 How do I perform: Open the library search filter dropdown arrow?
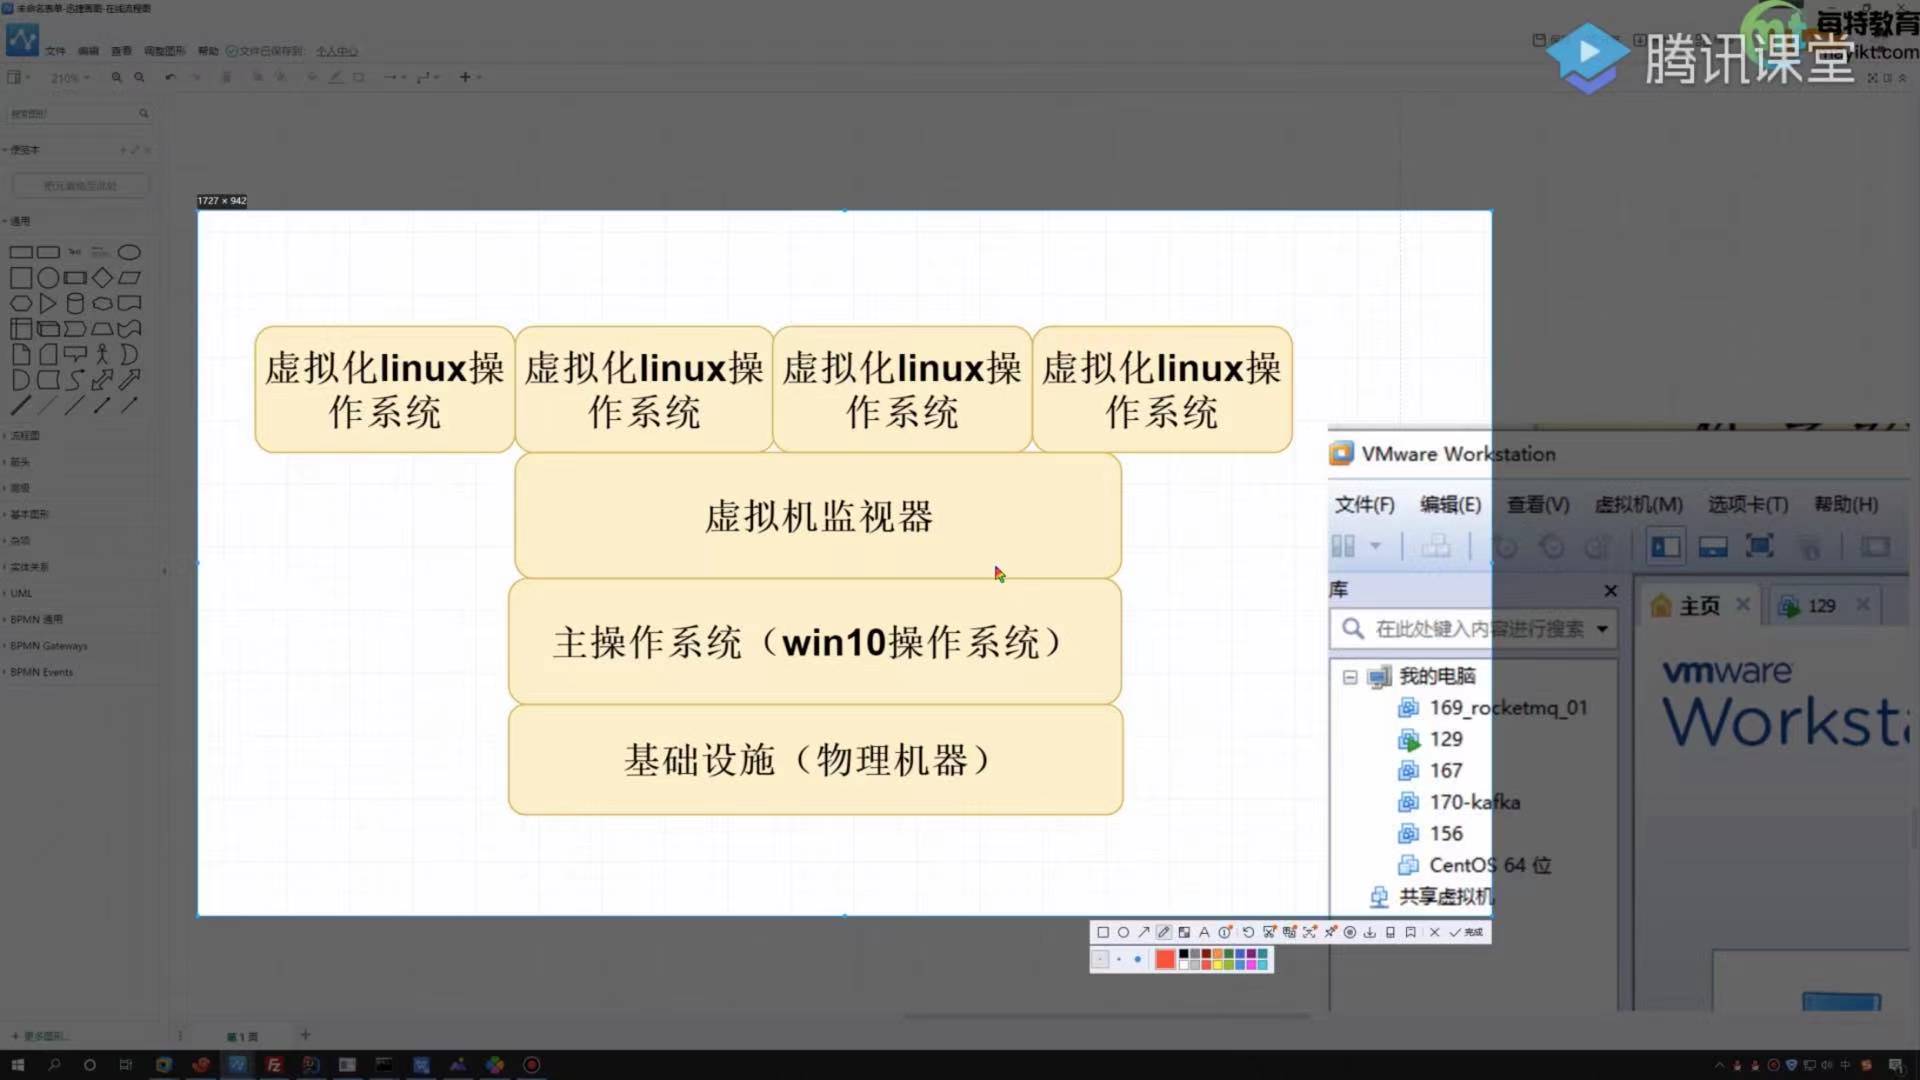[x=1602, y=629]
